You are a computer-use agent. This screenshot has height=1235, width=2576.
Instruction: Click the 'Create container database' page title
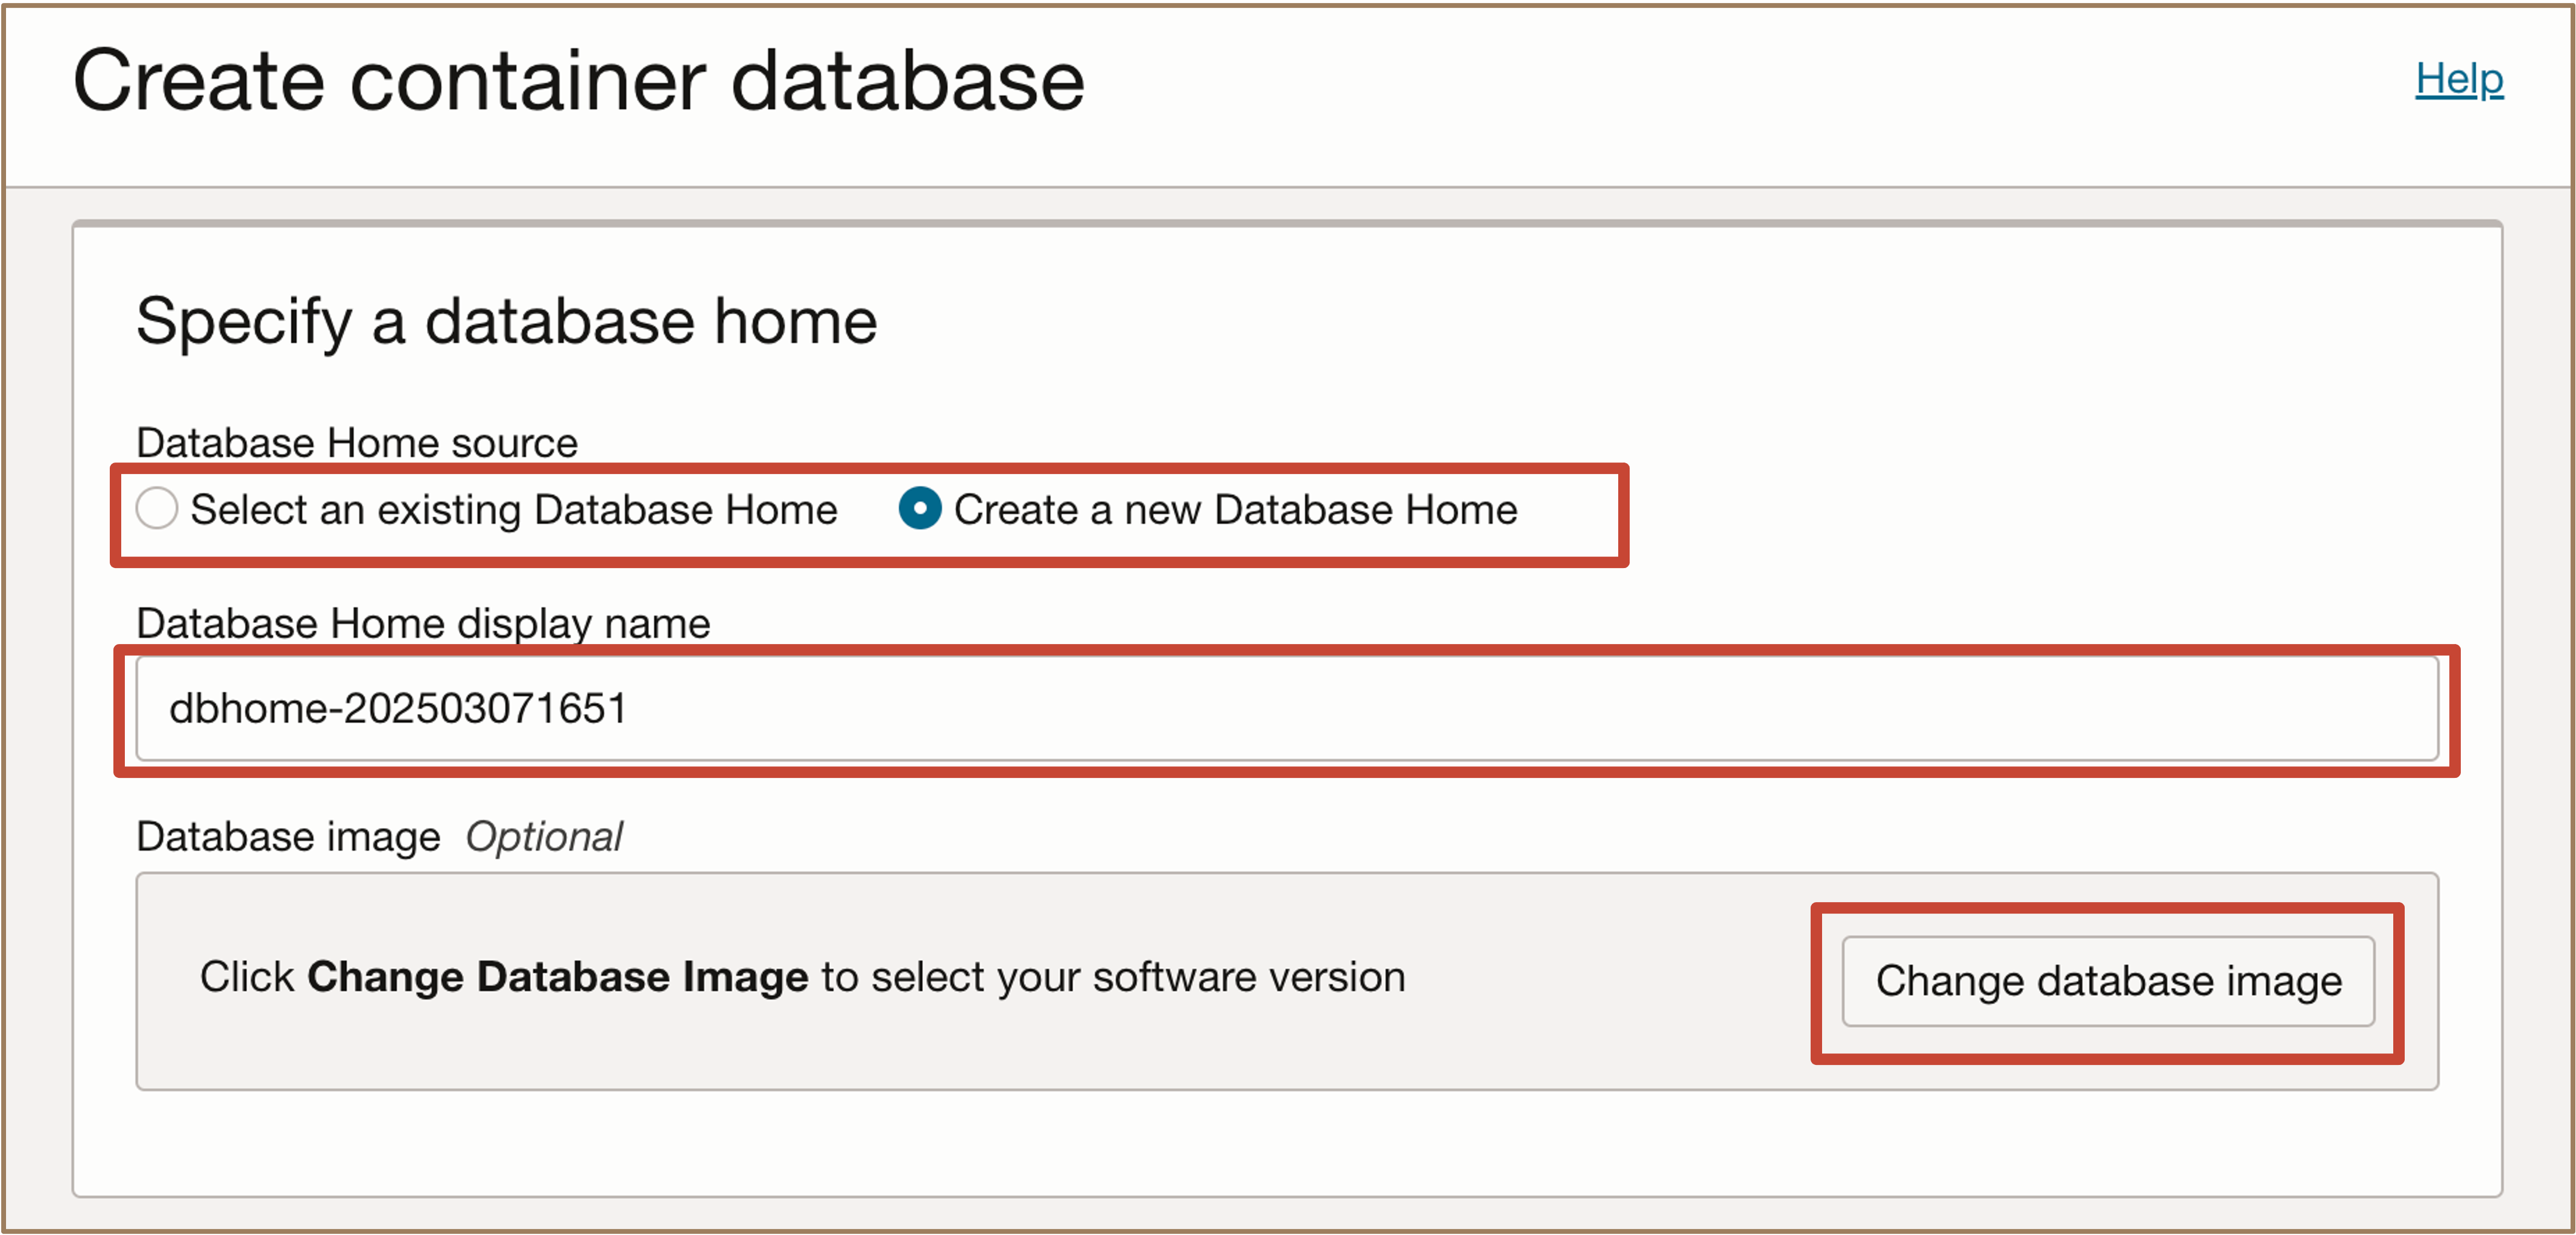coord(578,80)
